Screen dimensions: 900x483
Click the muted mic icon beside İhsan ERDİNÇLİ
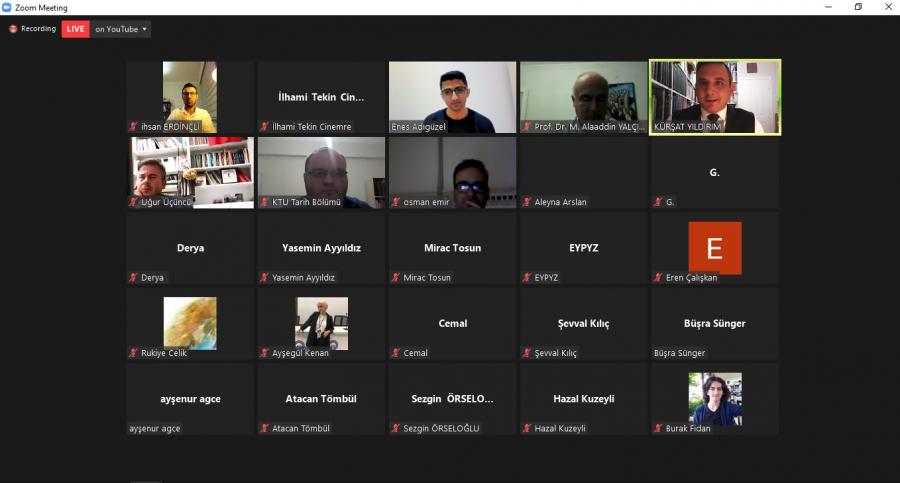point(134,126)
